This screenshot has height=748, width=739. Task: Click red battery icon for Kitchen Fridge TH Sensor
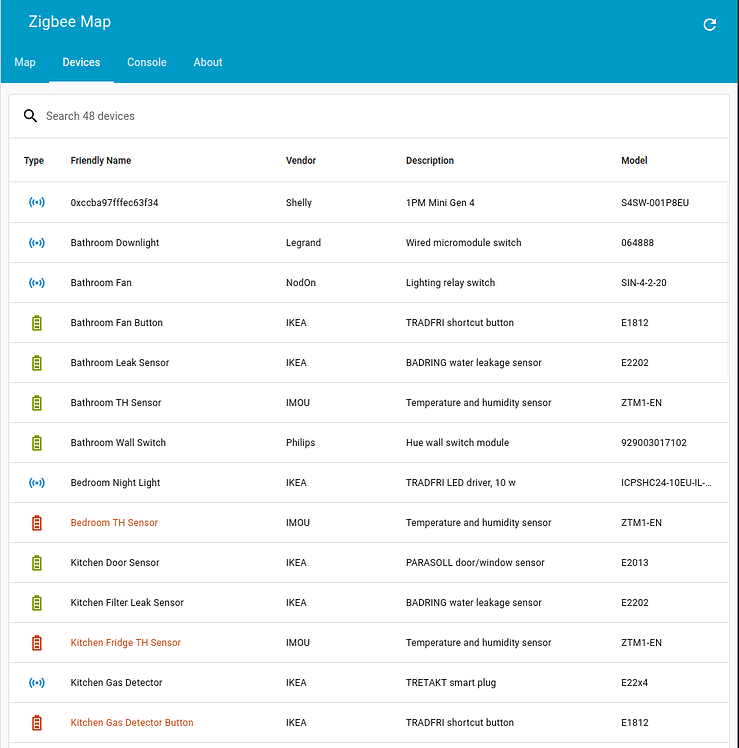click(37, 643)
